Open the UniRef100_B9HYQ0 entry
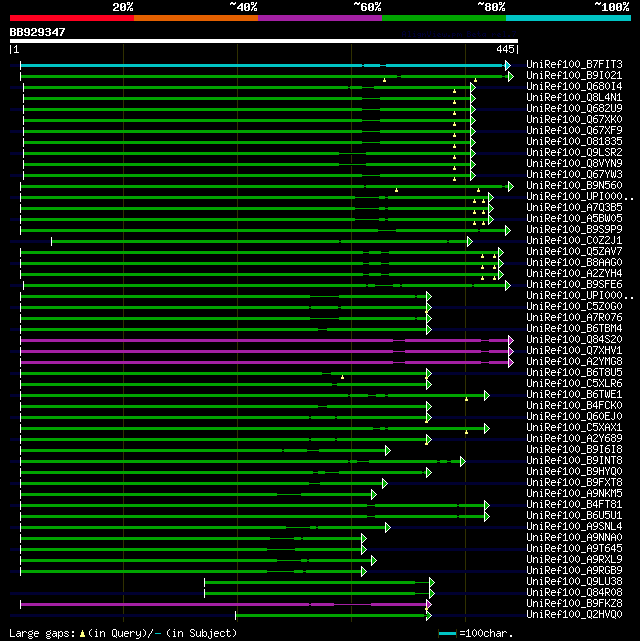640x641 pixels. [x=574, y=472]
